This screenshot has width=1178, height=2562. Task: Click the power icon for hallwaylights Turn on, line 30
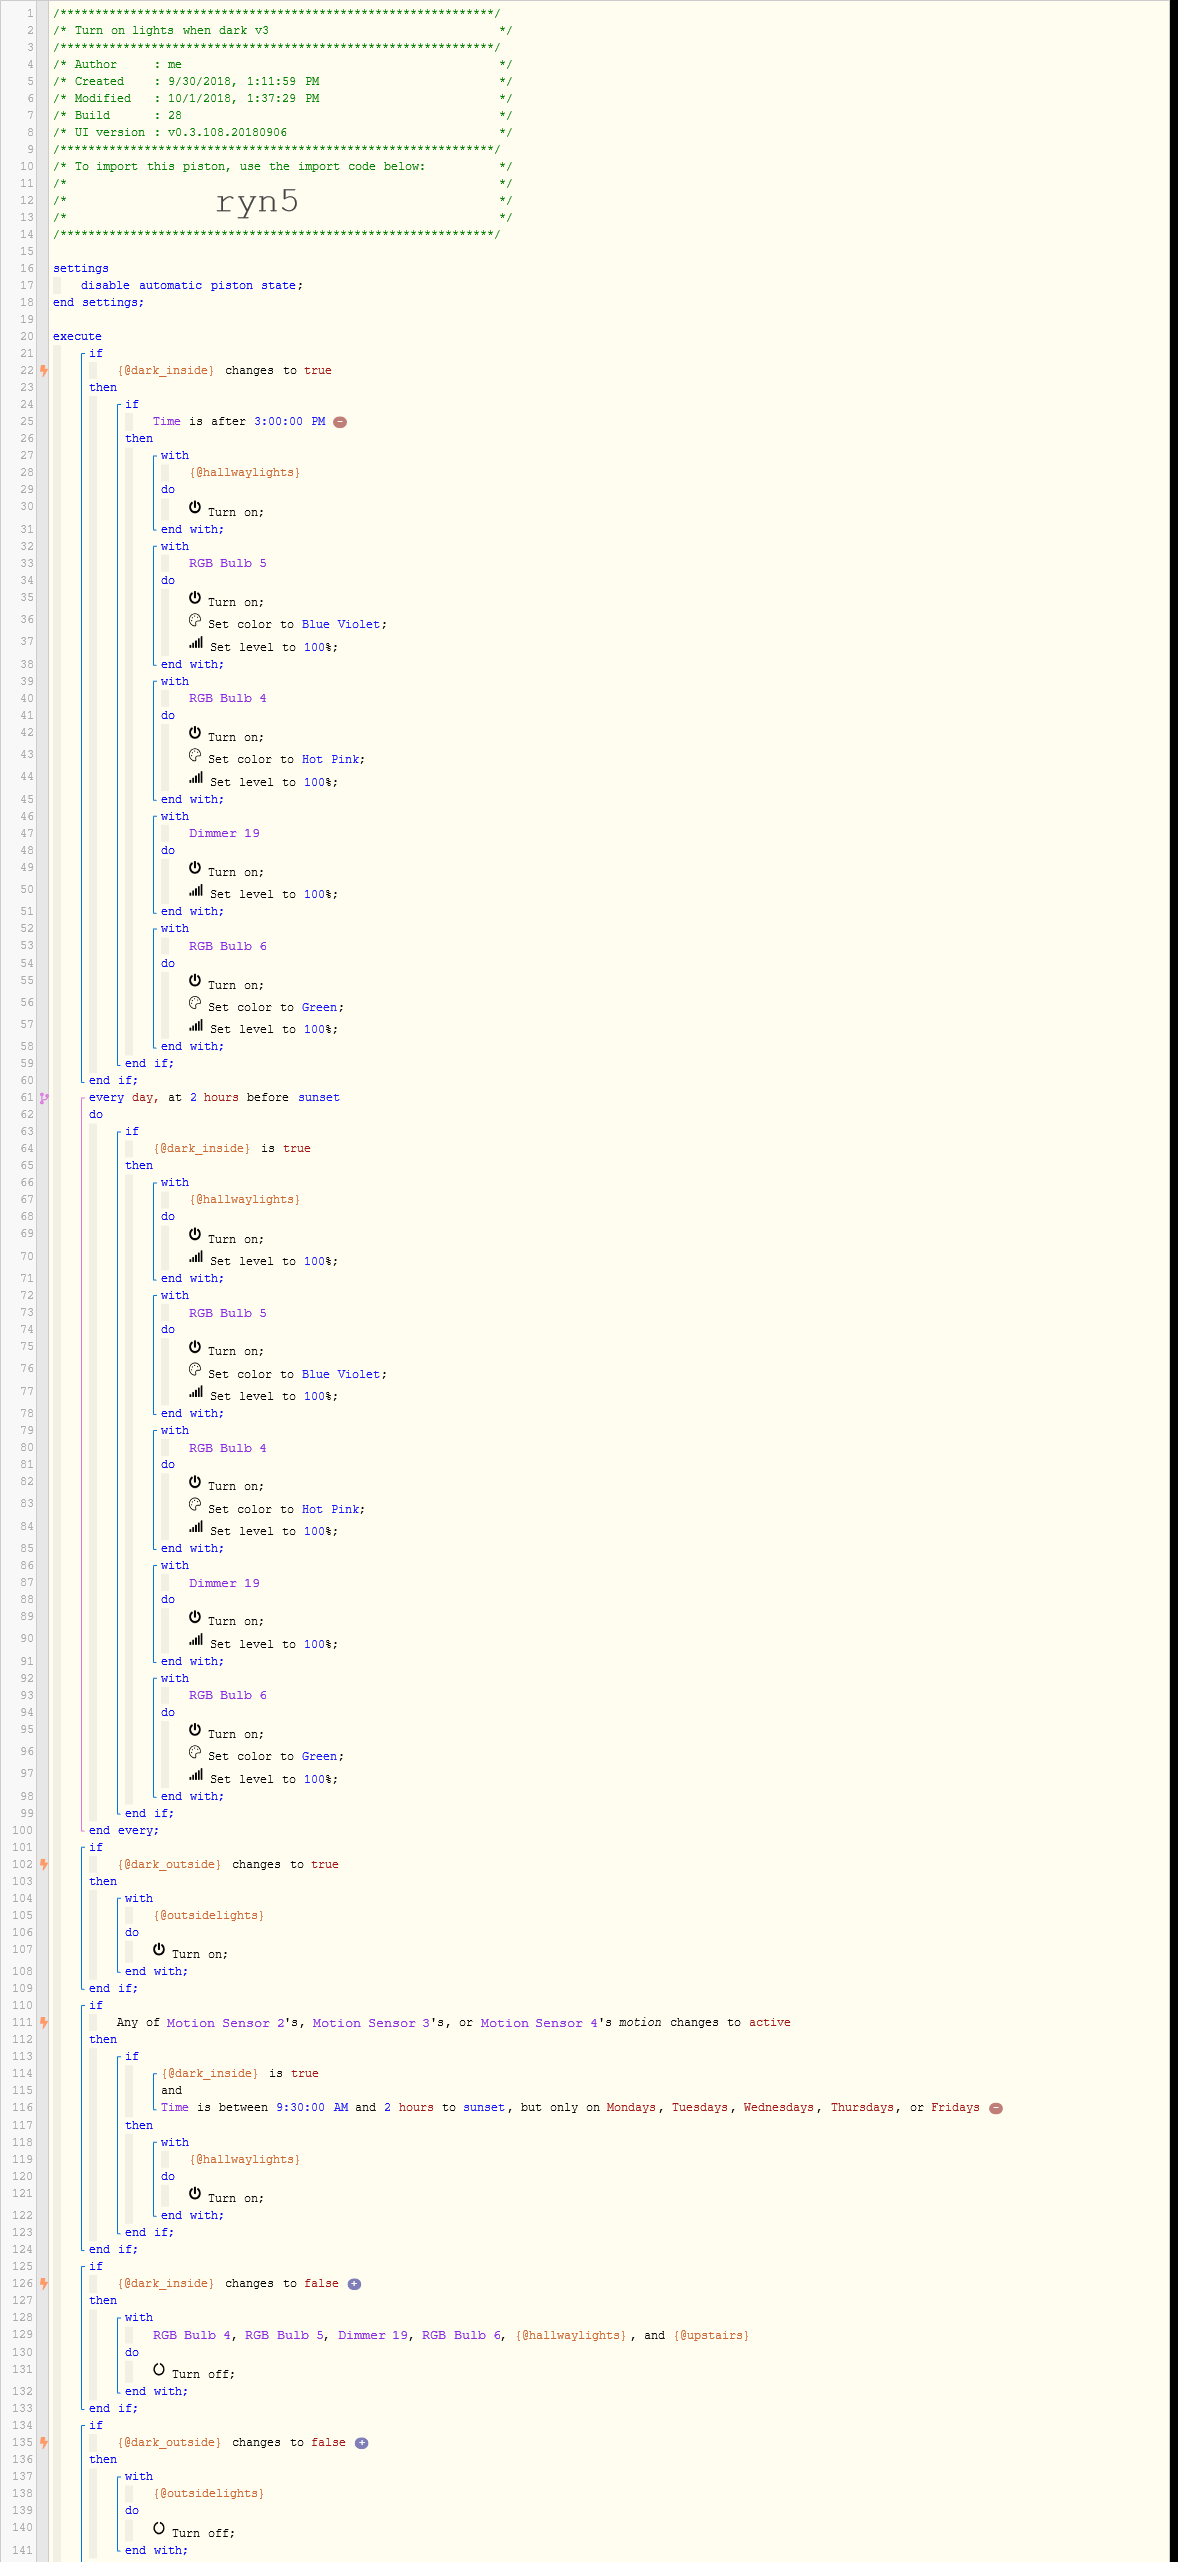[195, 508]
